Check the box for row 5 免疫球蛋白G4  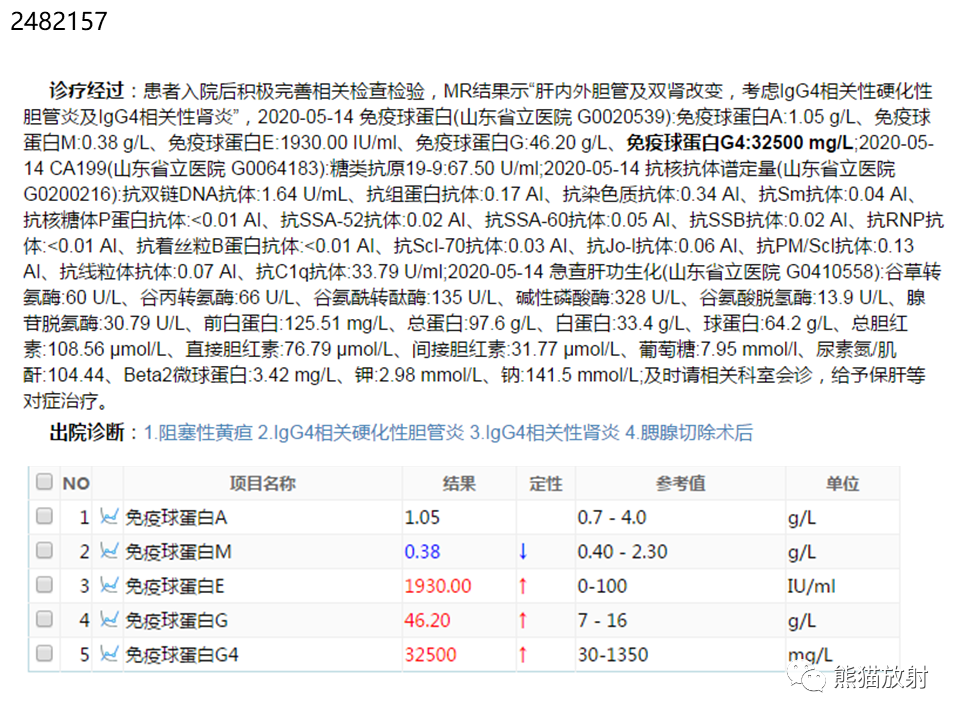coord(44,653)
